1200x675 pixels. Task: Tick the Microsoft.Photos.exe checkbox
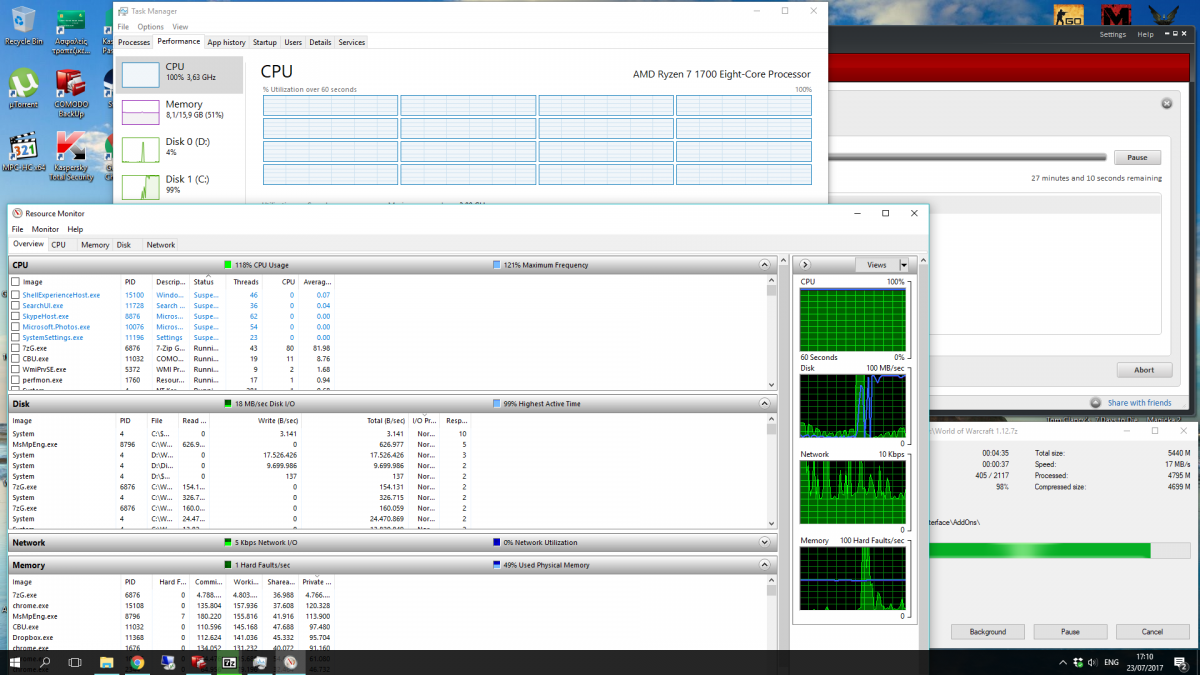pyautogui.click(x=15, y=327)
